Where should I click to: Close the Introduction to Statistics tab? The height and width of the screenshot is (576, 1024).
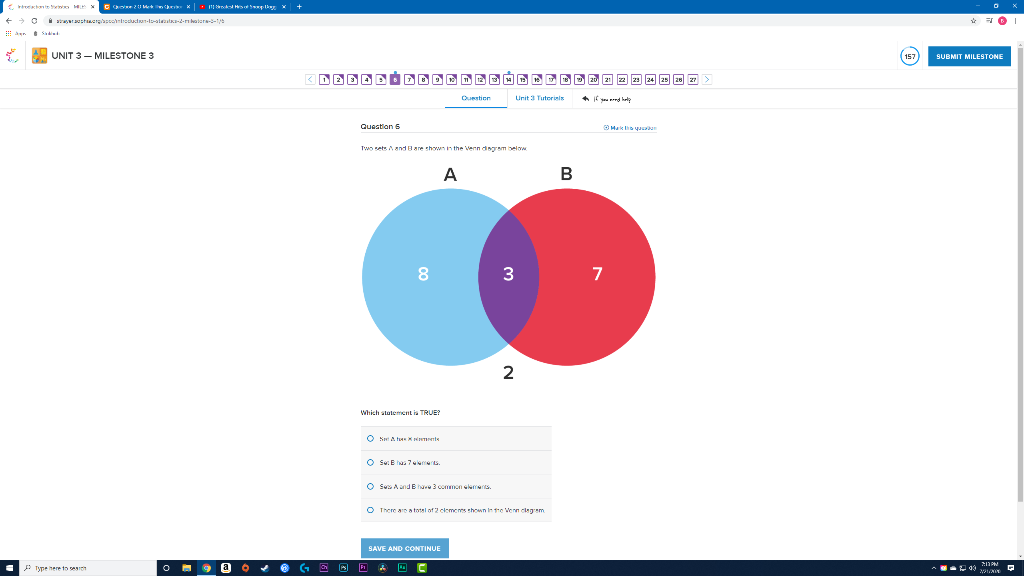pyautogui.click(x=92, y=7)
